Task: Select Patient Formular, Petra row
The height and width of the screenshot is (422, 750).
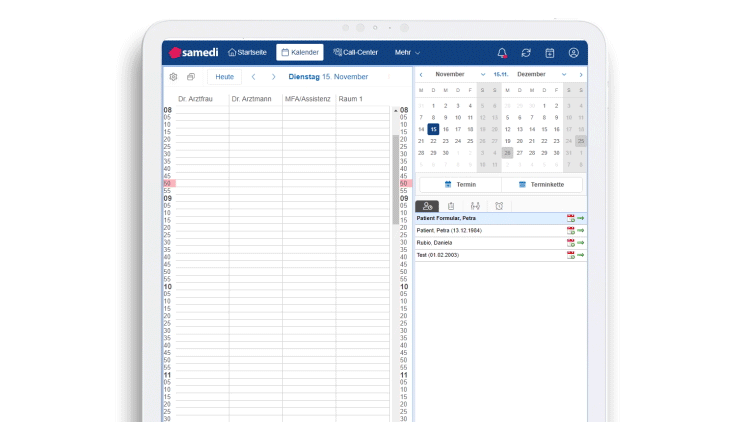Action: (x=501, y=218)
